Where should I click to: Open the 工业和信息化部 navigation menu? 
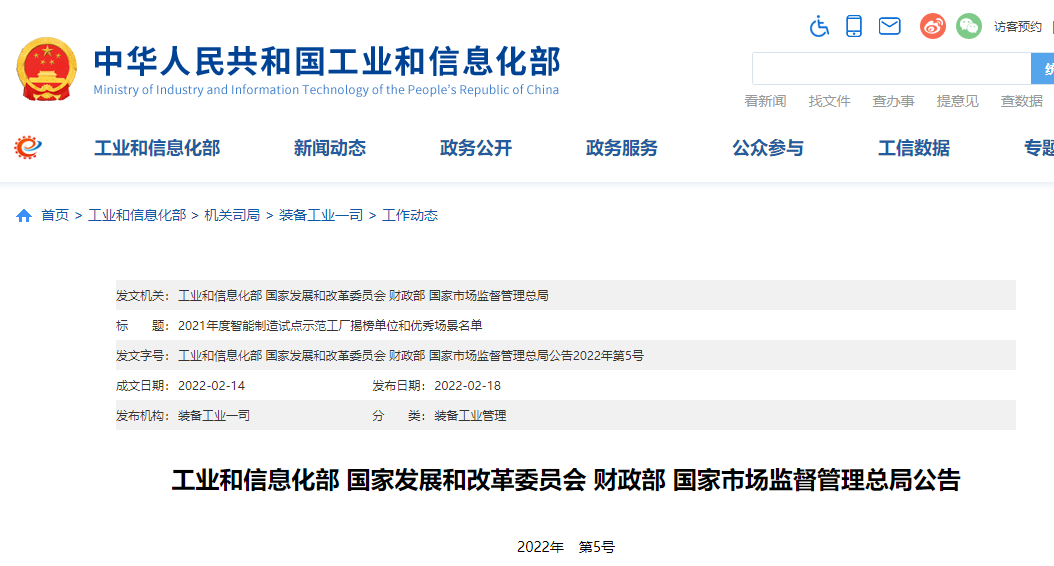pos(157,148)
